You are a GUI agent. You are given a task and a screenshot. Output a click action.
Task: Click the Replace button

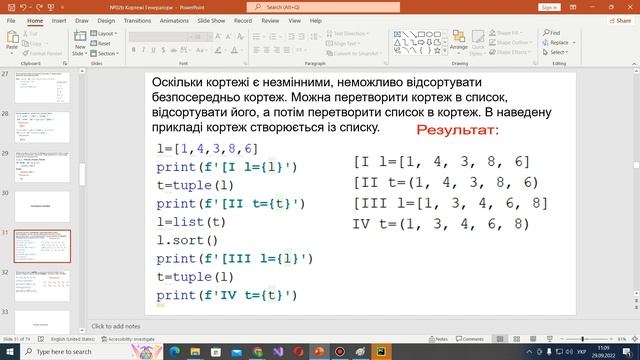pyautogui.click(x=559, y=42)
